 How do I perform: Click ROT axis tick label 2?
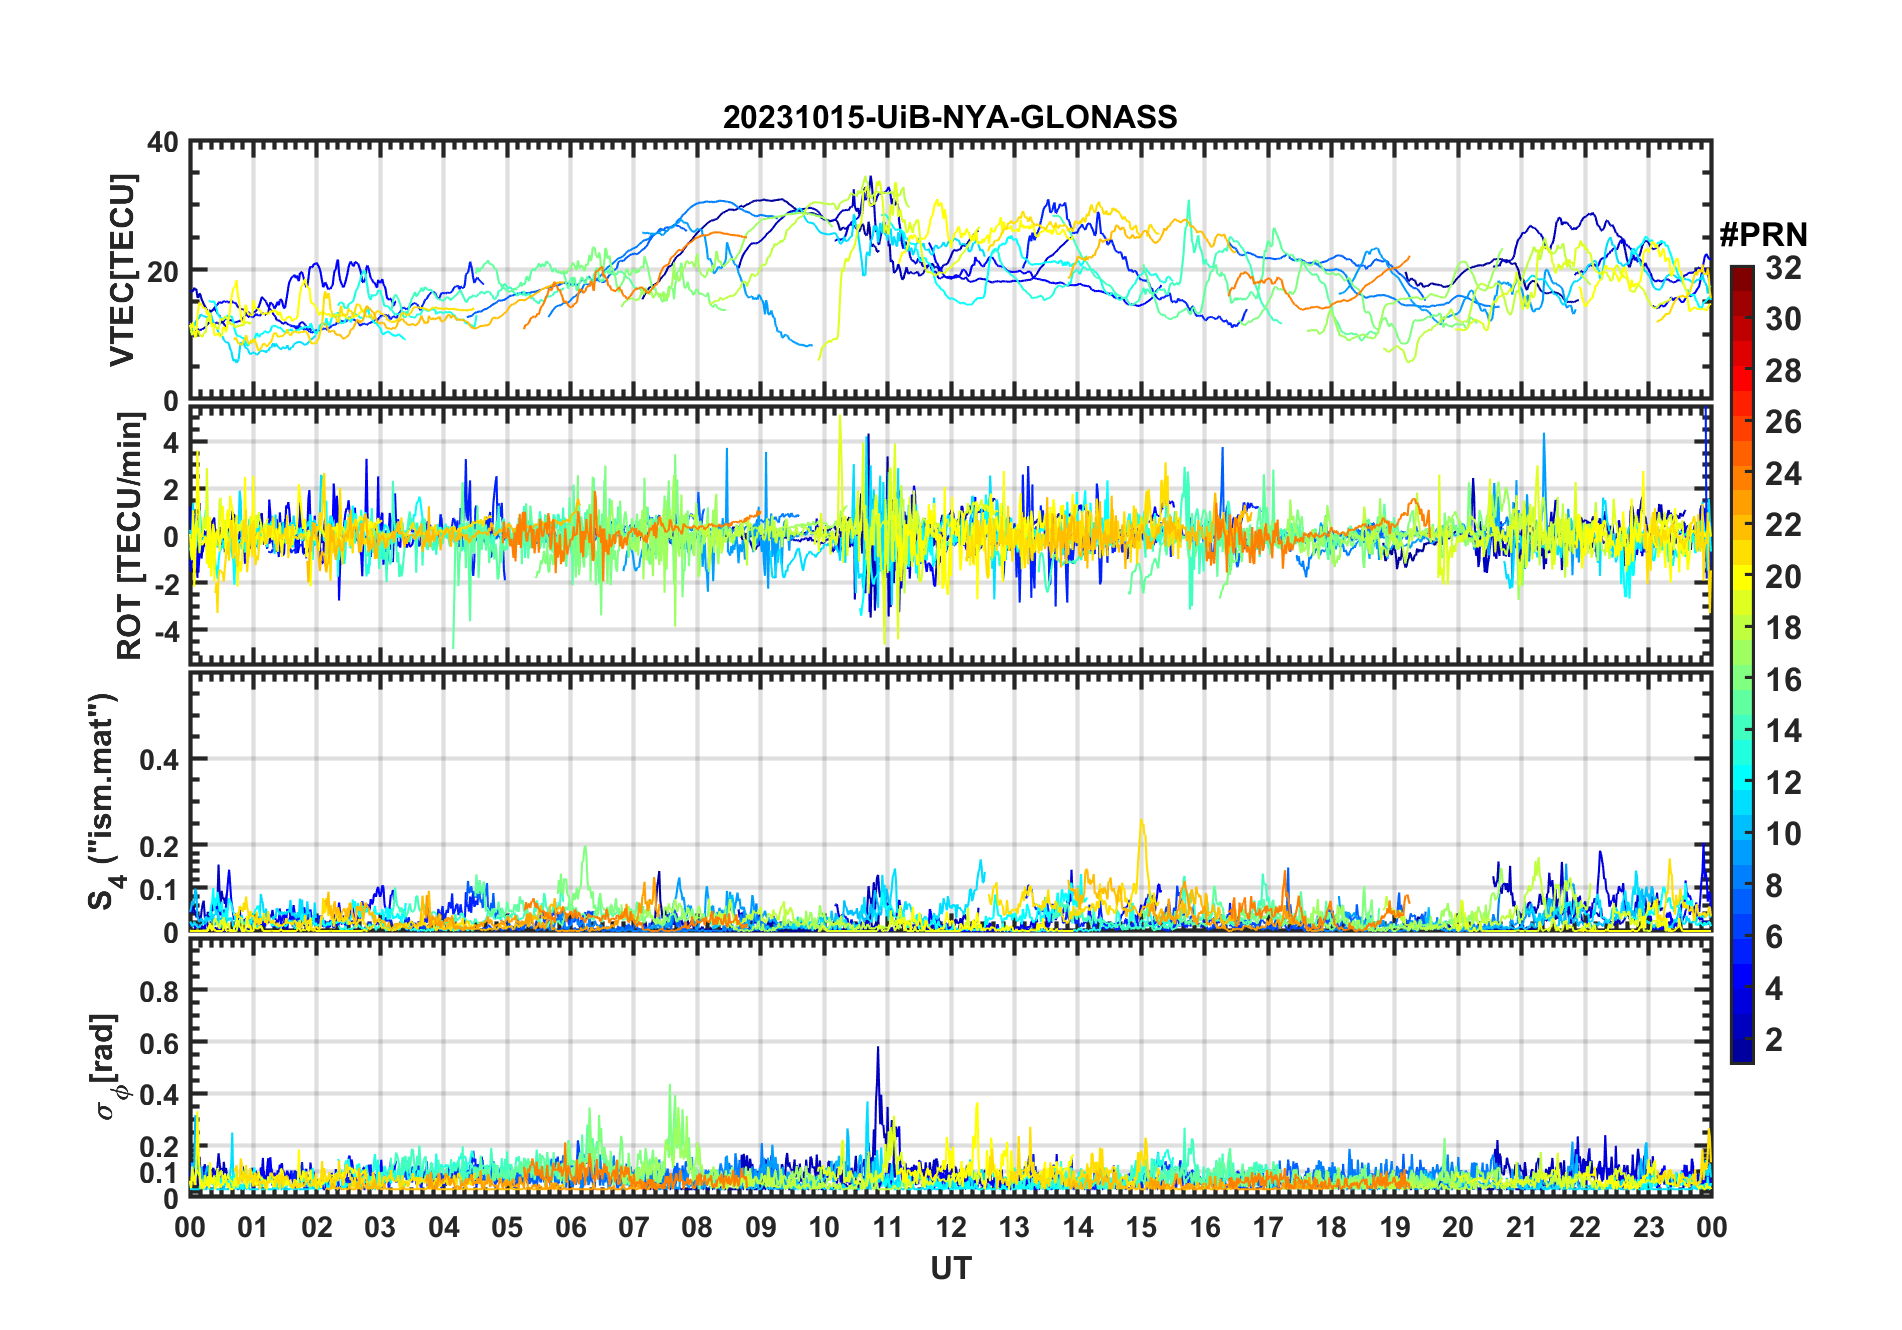pos(171,489)
